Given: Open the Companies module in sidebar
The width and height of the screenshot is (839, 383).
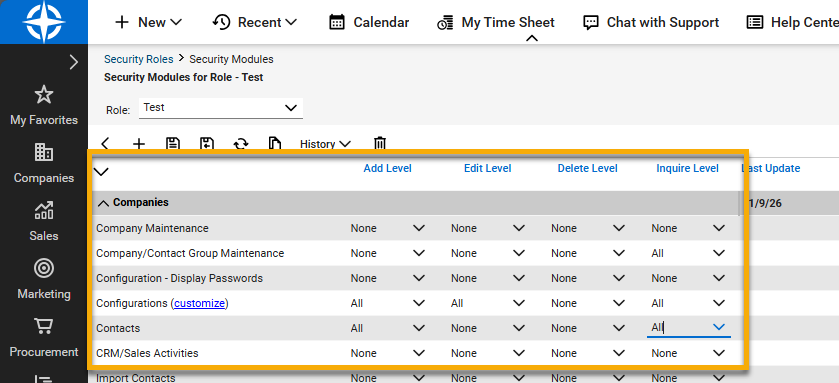Looking at the screenshot, I should (44, 163).
